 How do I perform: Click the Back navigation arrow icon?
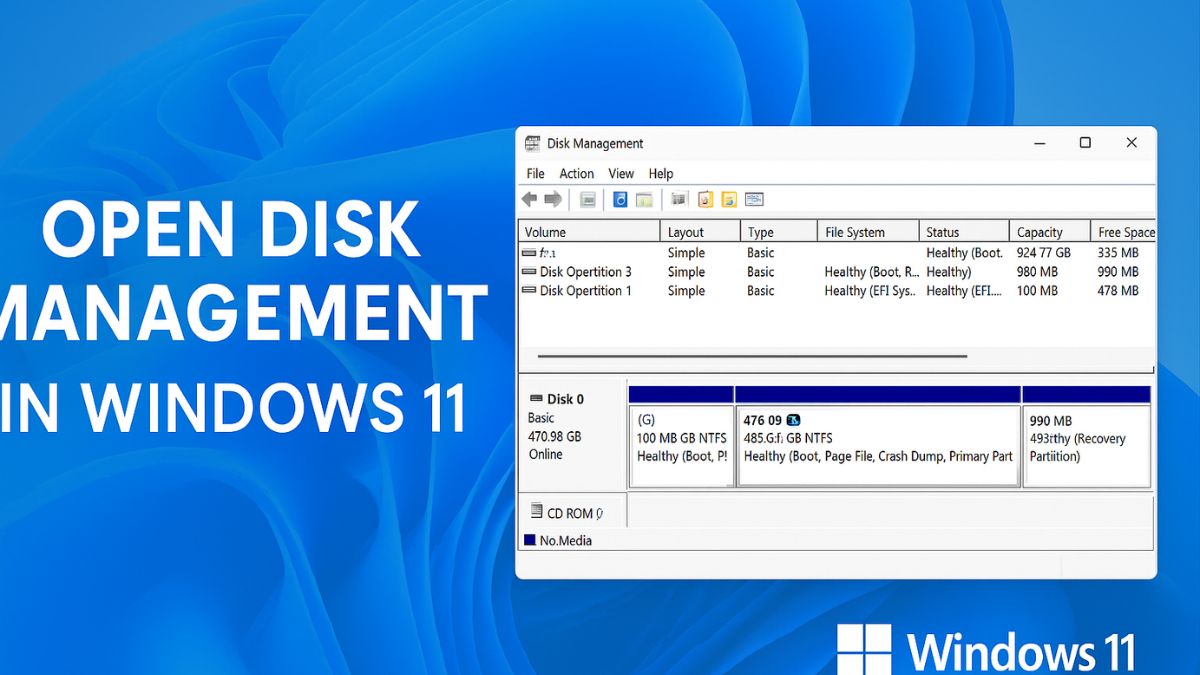(528, 199)
